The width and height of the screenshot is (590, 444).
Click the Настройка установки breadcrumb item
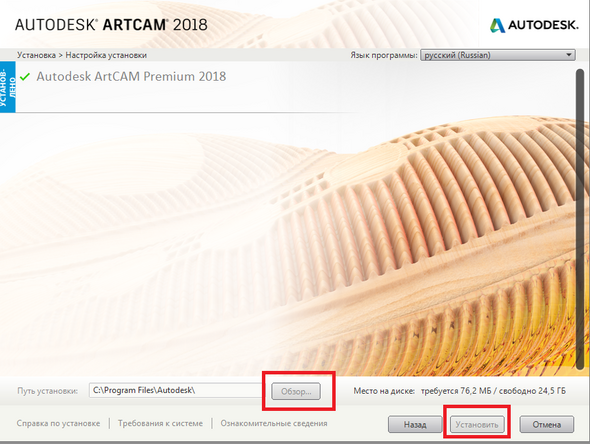(x=106, y=55)
